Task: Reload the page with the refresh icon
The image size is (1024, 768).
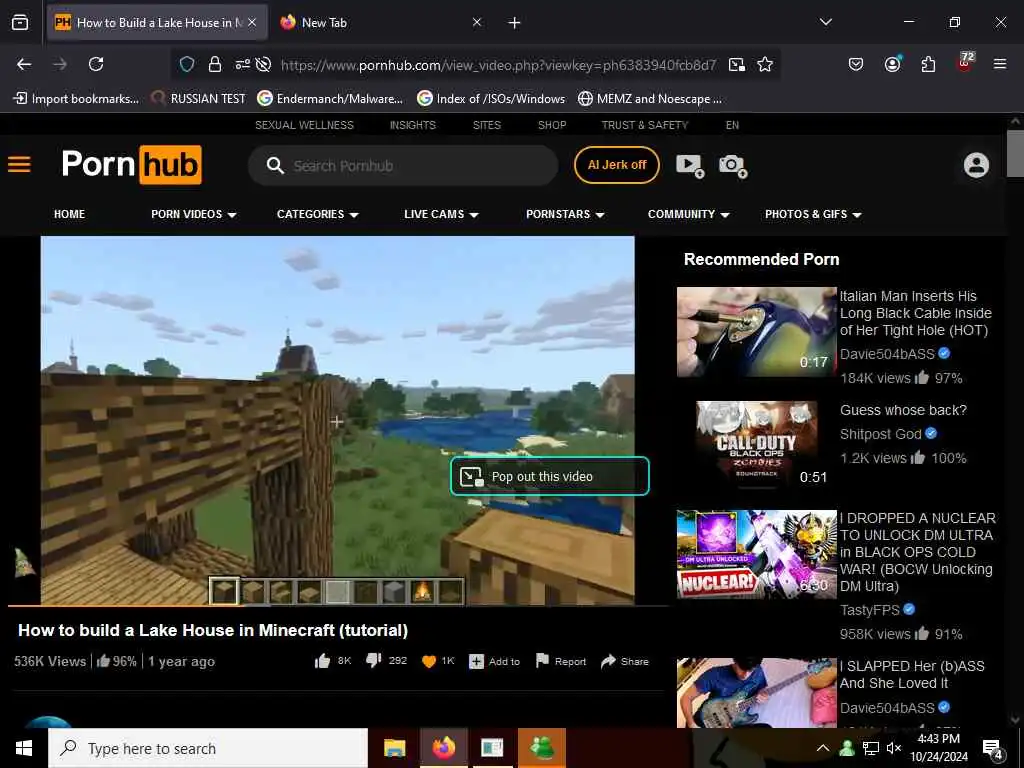Action: (x=96, y=64)
